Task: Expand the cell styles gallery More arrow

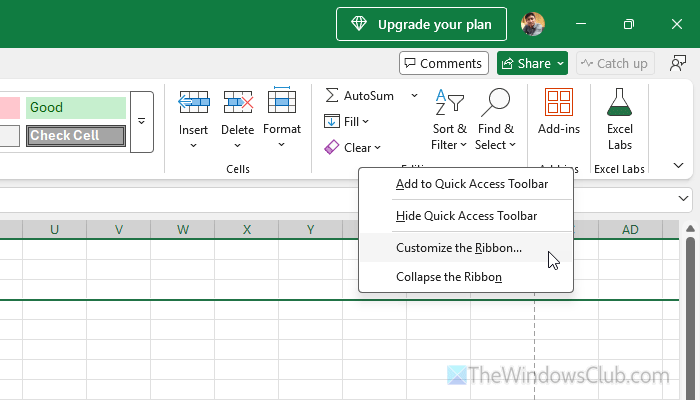Action: [142, 122]
